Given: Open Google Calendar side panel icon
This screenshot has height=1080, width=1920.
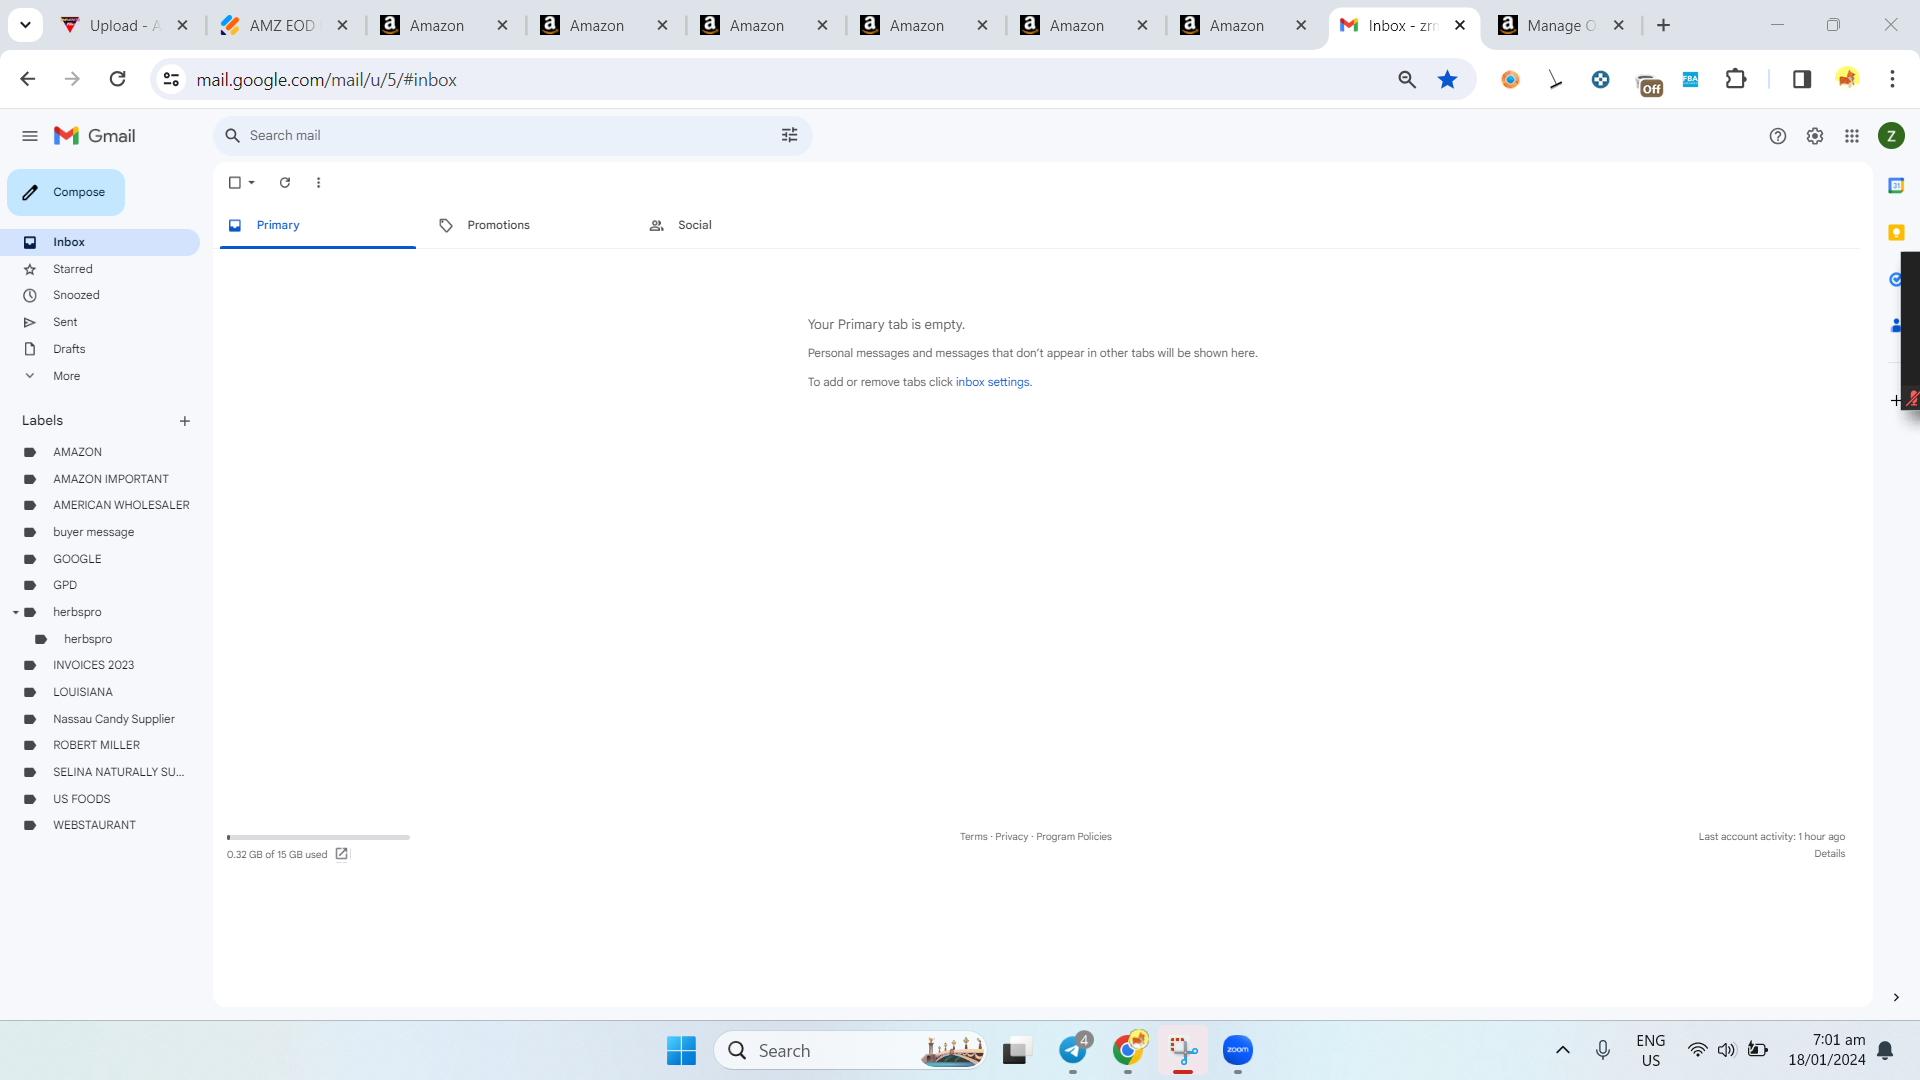Looking at the screenshot, I should coord(1896,186).
